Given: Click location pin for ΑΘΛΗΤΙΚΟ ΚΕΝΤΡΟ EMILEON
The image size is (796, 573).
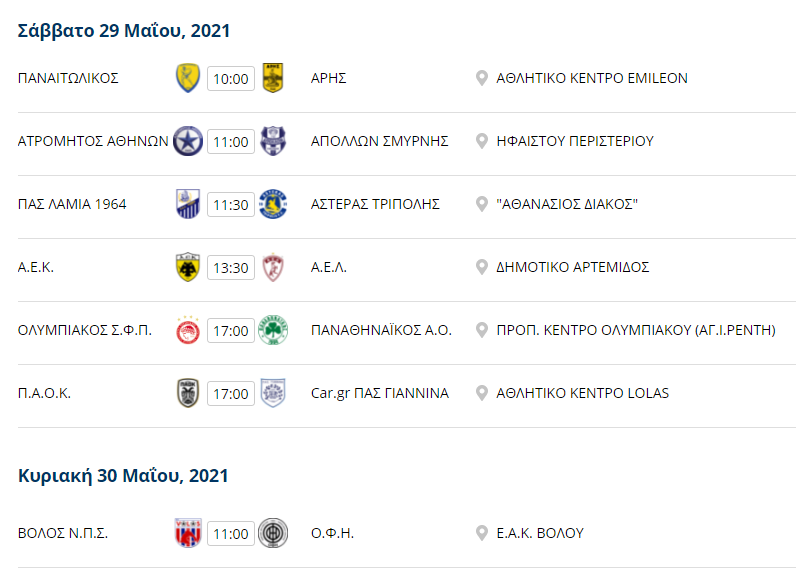Looking at the screenshot, I should point(481,78).
